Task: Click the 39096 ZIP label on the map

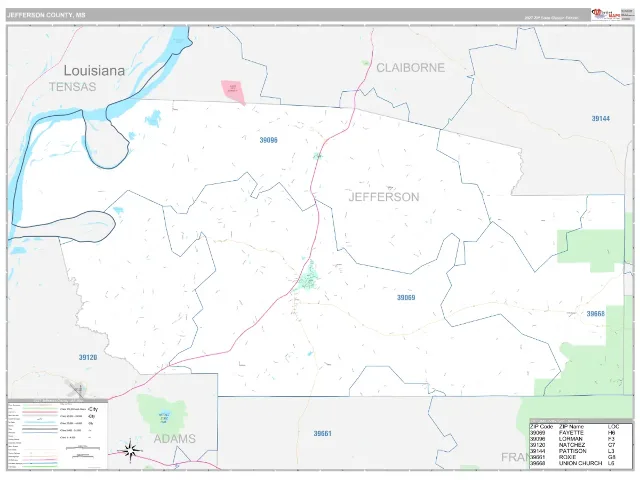Action: 269,140
